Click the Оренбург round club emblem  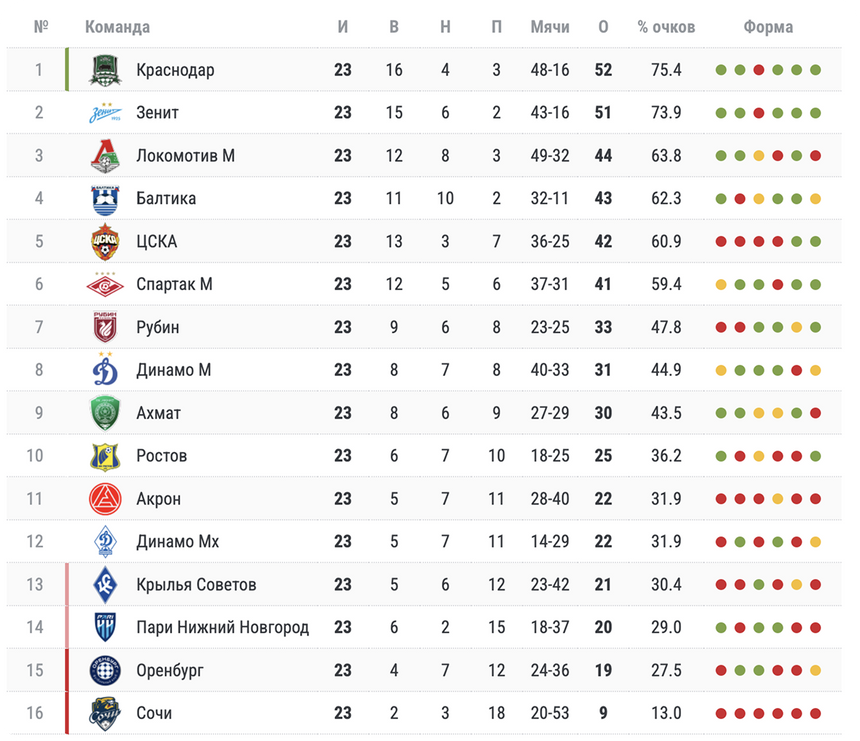105,670
